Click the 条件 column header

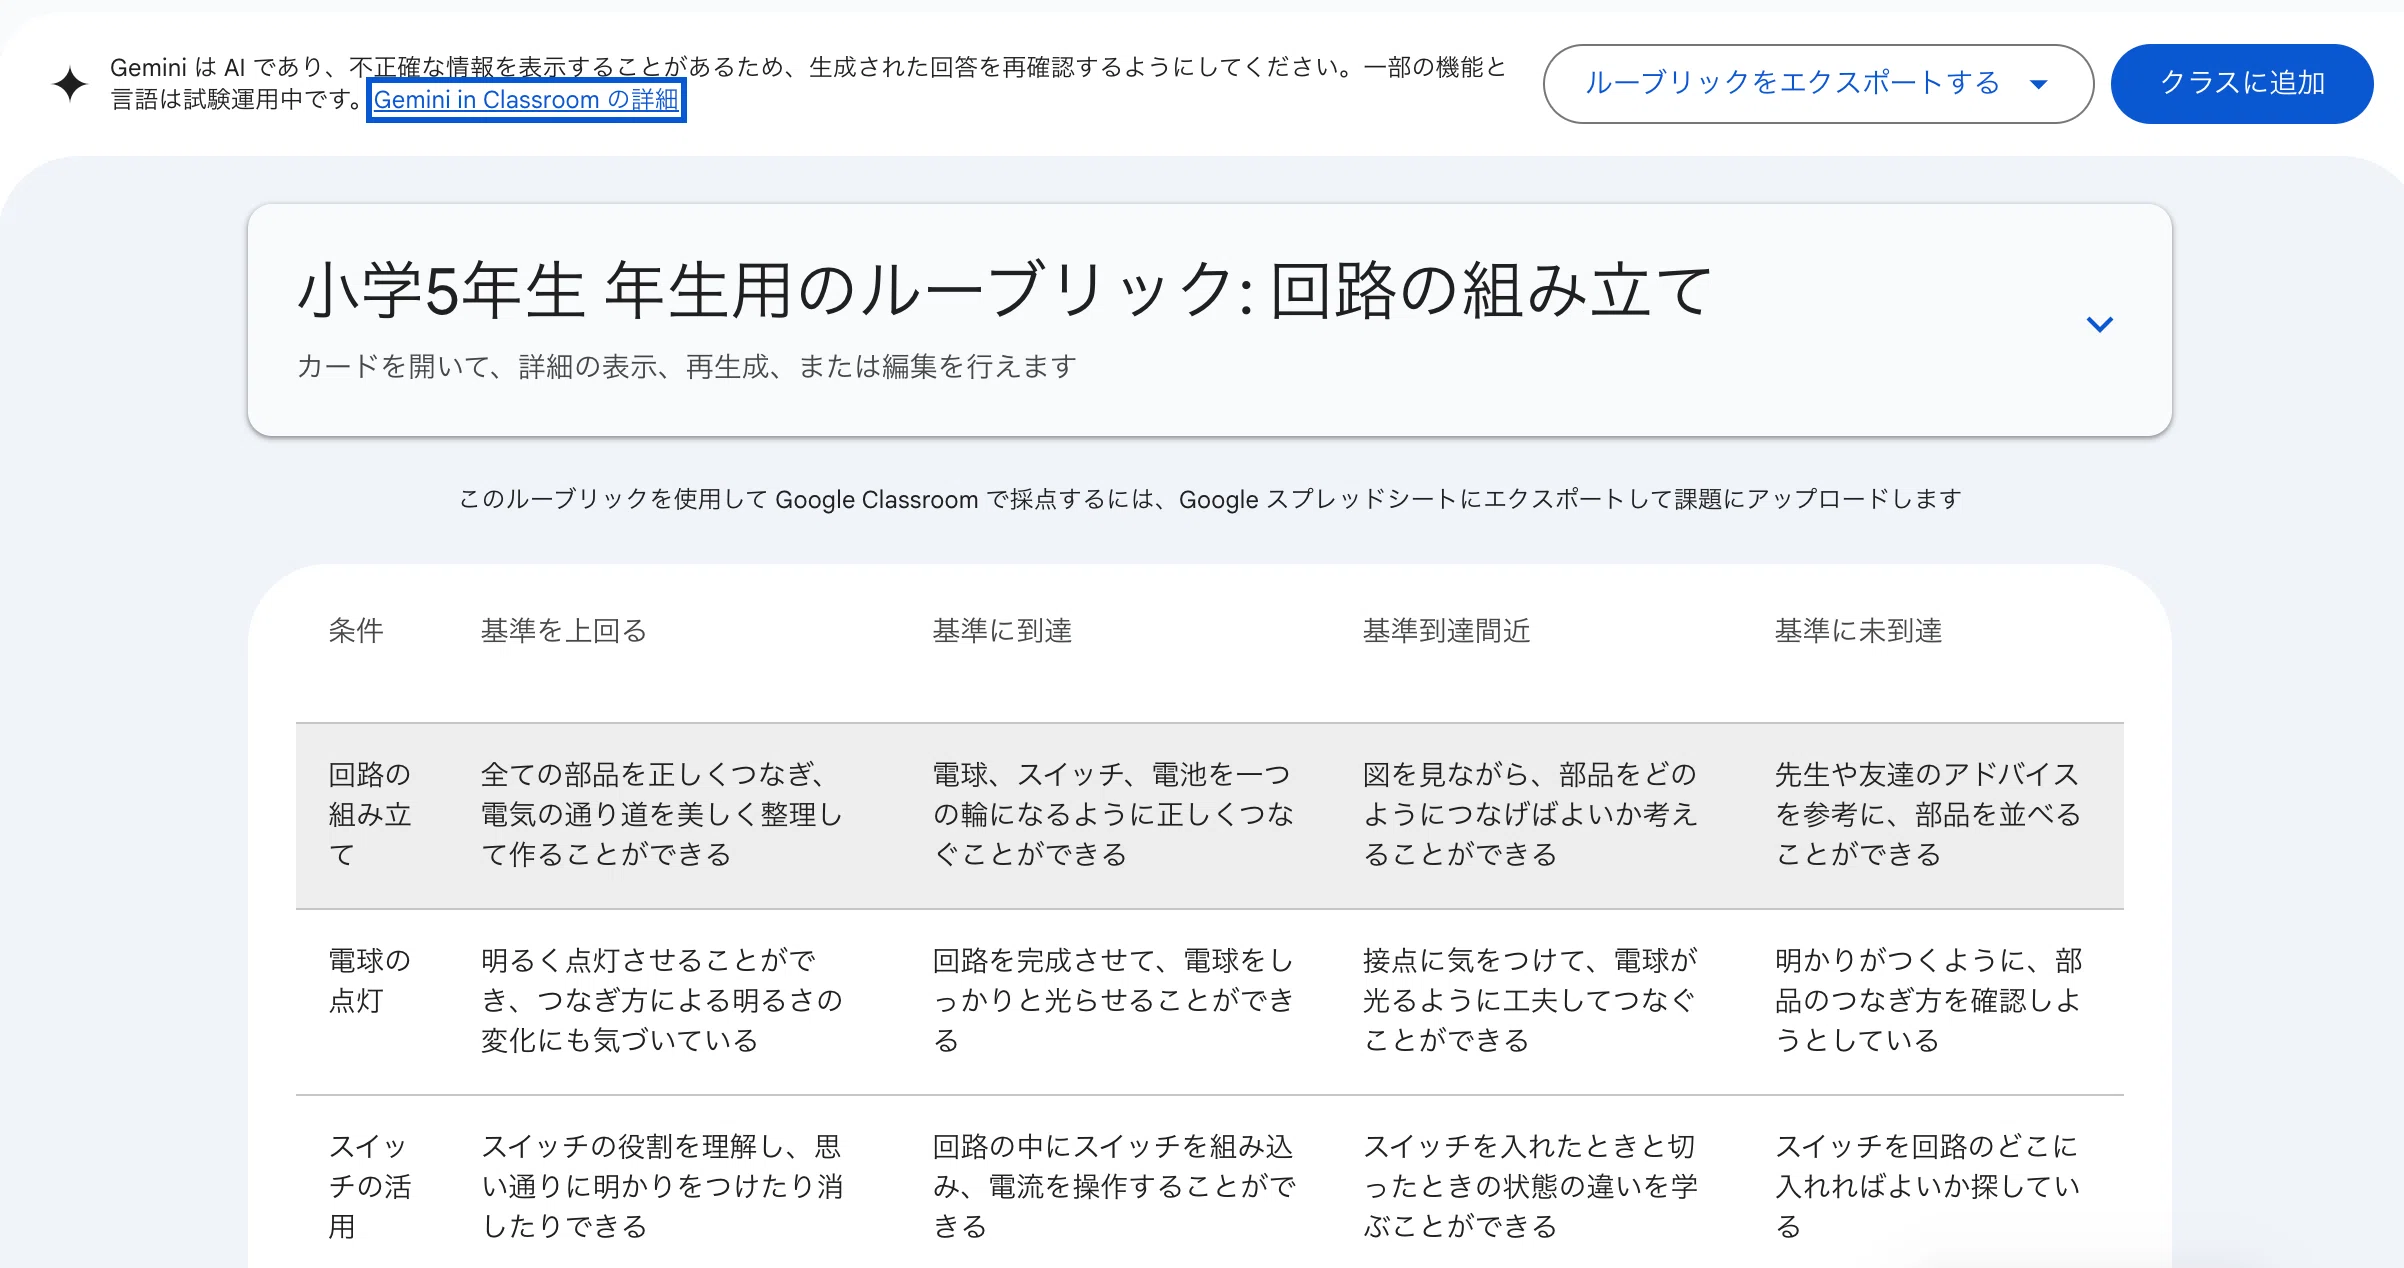click(x=356, y=630)
